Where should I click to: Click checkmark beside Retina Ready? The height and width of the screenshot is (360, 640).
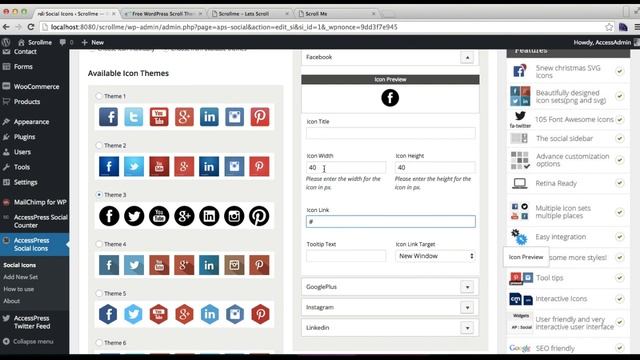coord(620,183)
